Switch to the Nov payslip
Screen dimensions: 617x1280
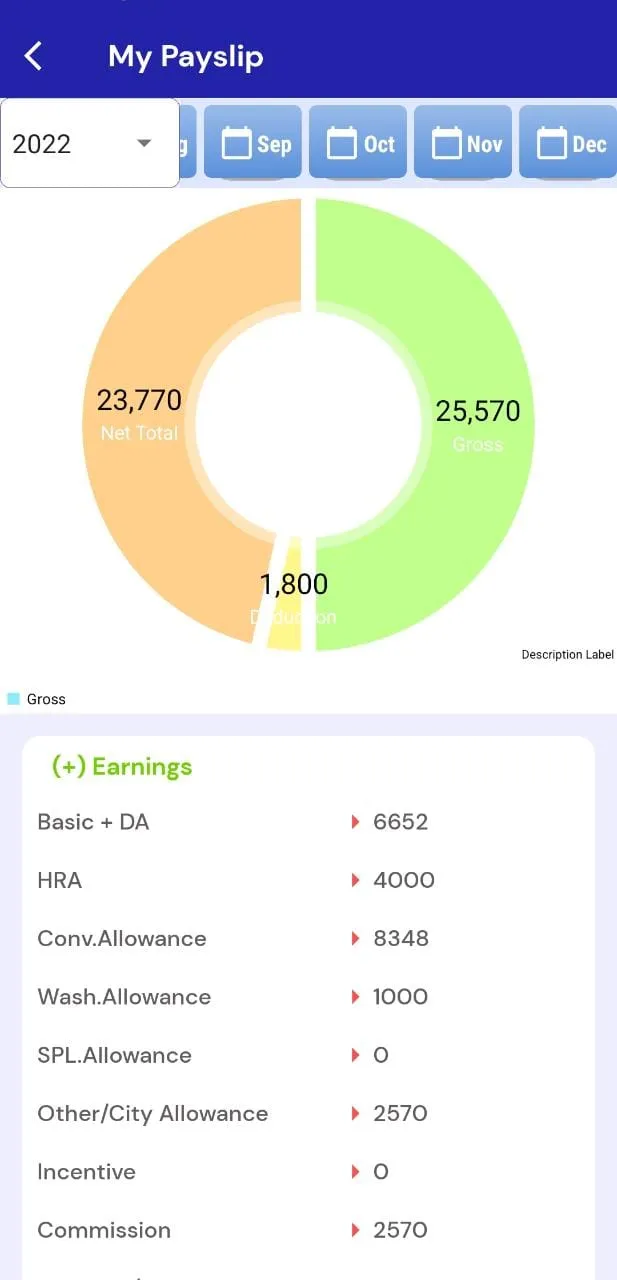point(463,143)
